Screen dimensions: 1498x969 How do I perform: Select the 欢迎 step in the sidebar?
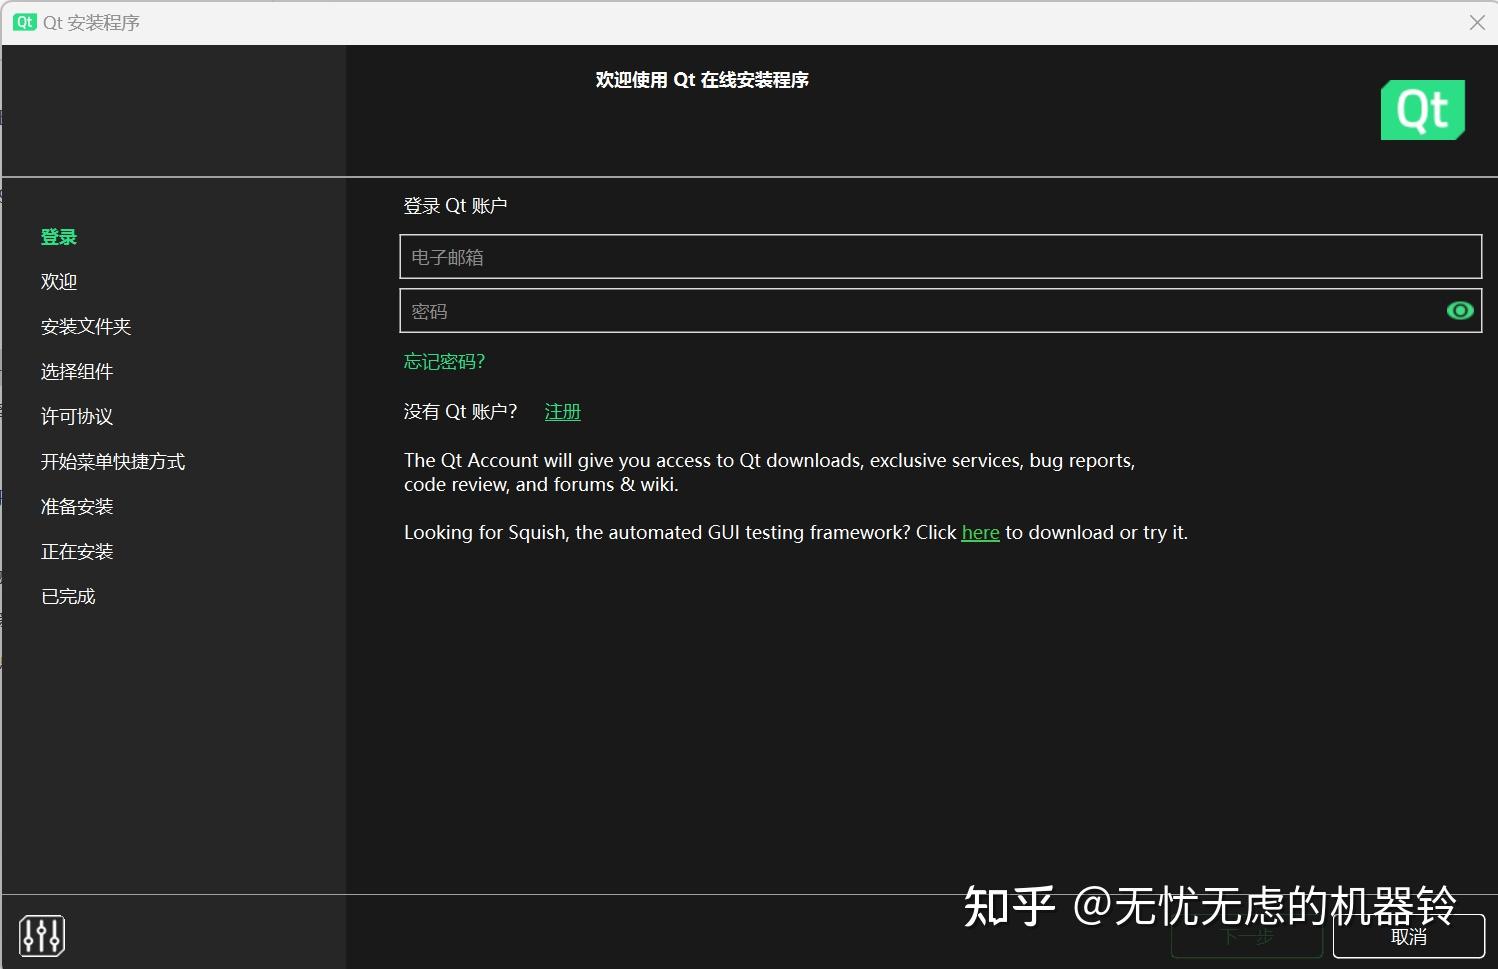(x=58, y=281)
